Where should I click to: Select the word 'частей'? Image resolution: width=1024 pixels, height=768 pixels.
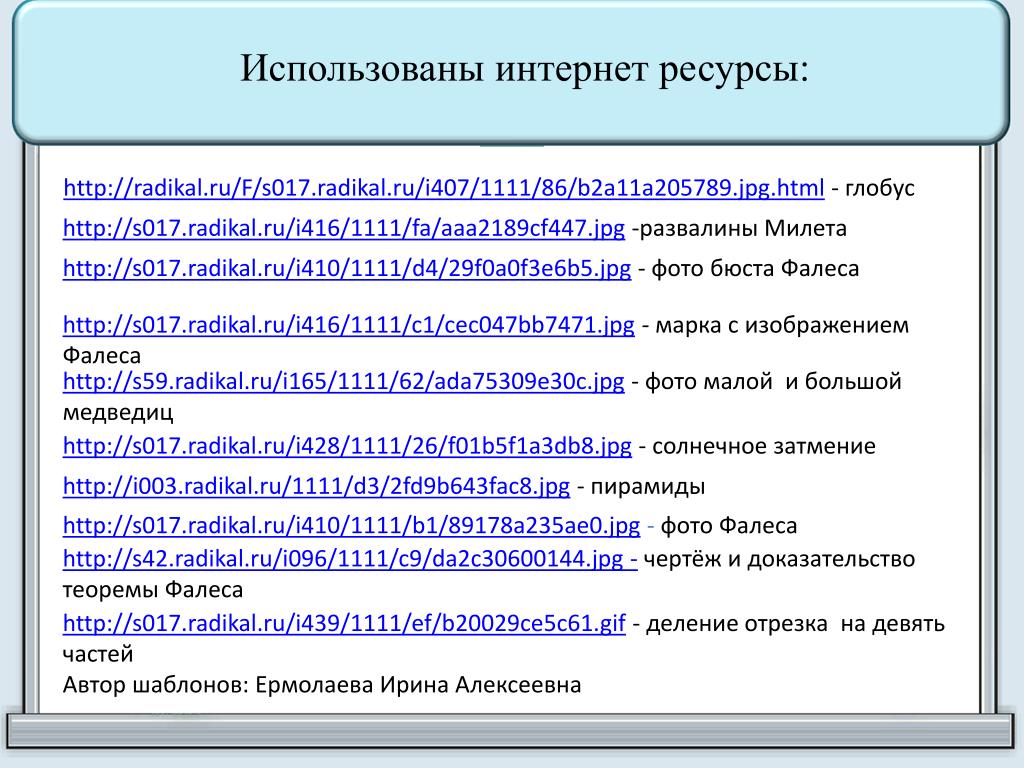coord(98,654)
